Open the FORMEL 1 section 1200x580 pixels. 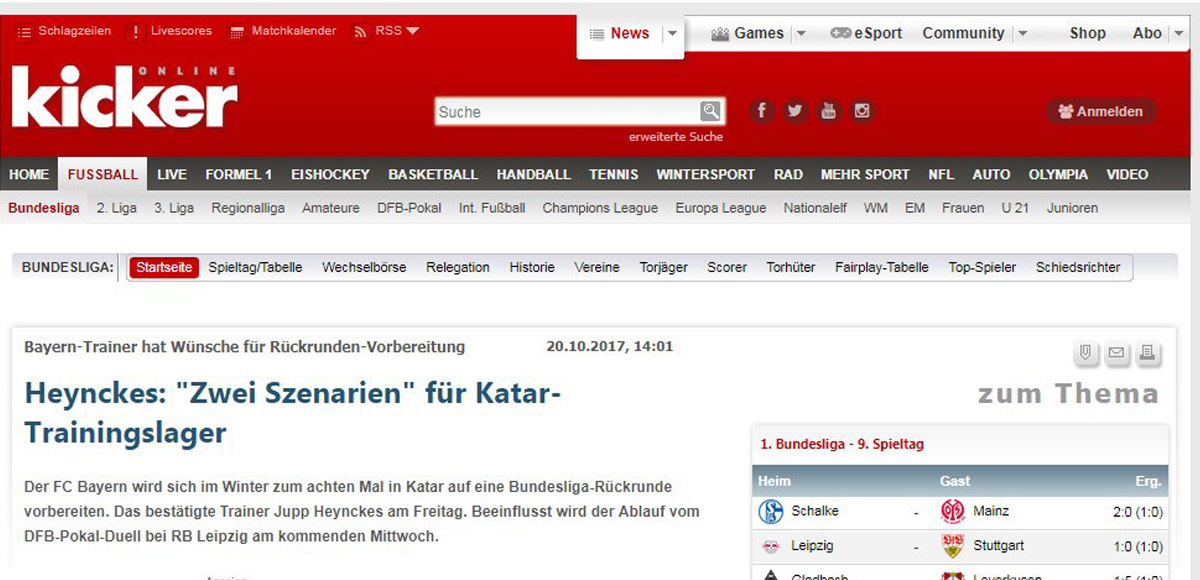click(239, 174)
